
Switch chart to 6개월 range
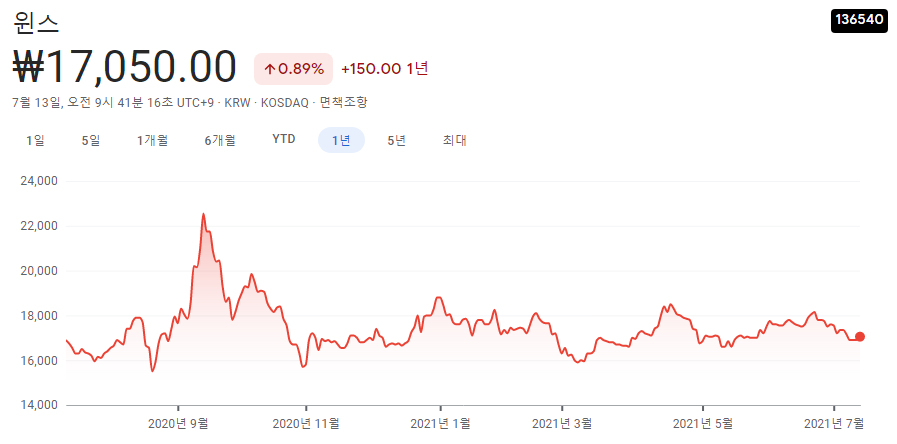220,140
